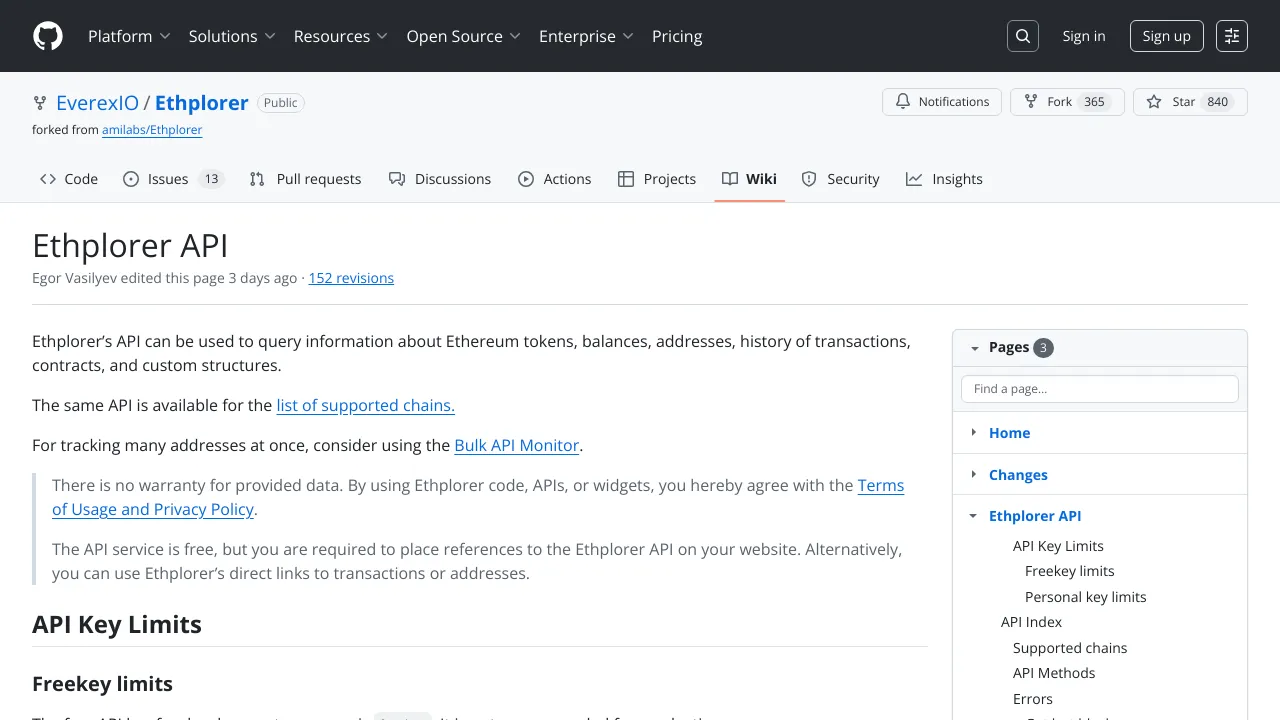The width and height of the screenshot is (1280, 720).
Task: Click the Star 840 button
Action: 1190,102
